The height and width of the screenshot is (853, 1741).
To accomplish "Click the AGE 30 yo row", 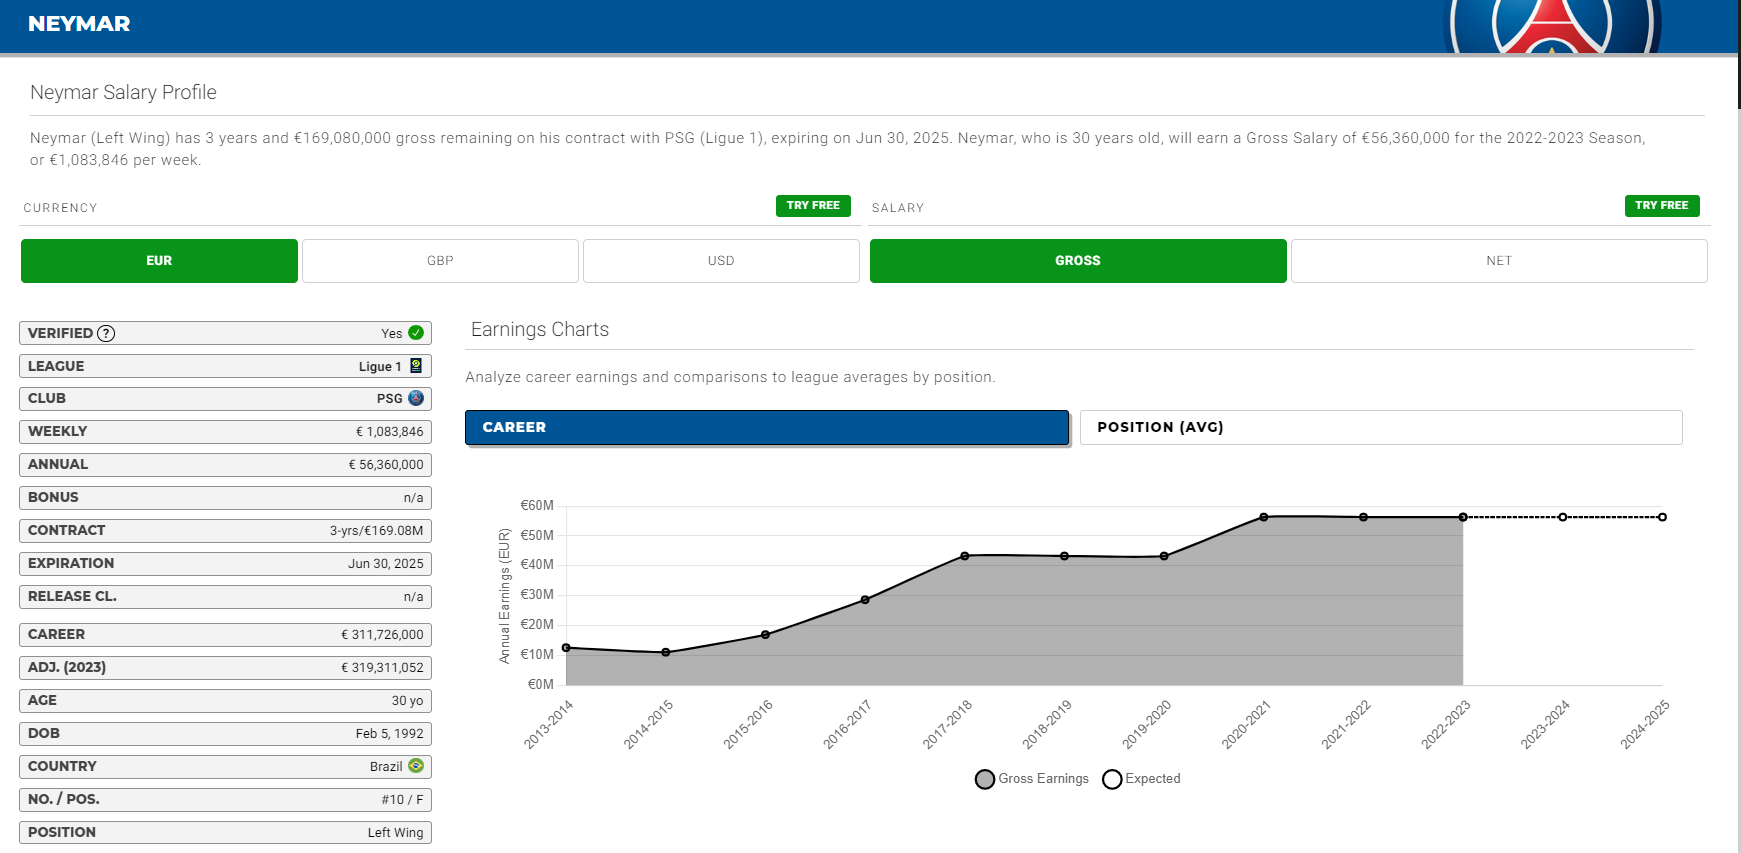I will (225, 701).
